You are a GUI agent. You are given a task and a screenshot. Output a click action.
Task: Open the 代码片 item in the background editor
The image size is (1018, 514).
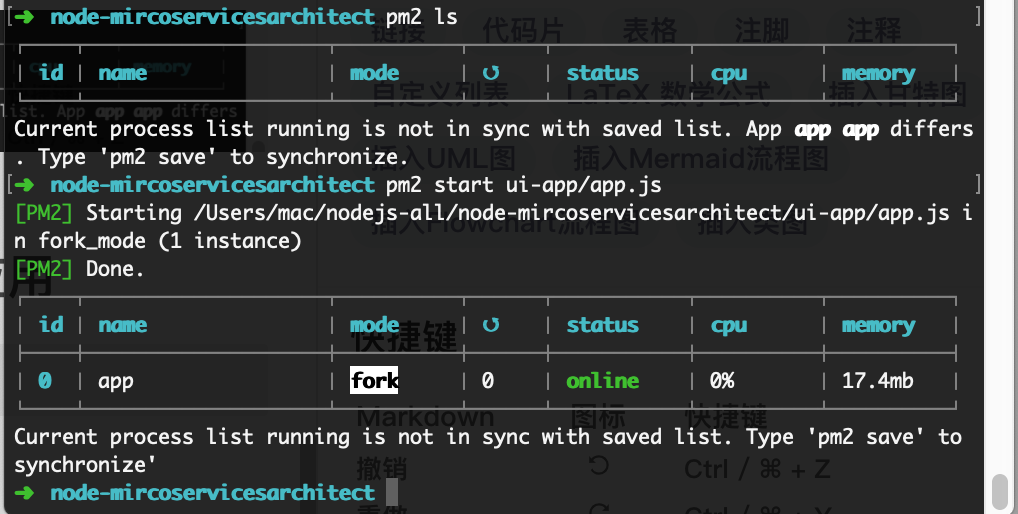pos(523,31)
